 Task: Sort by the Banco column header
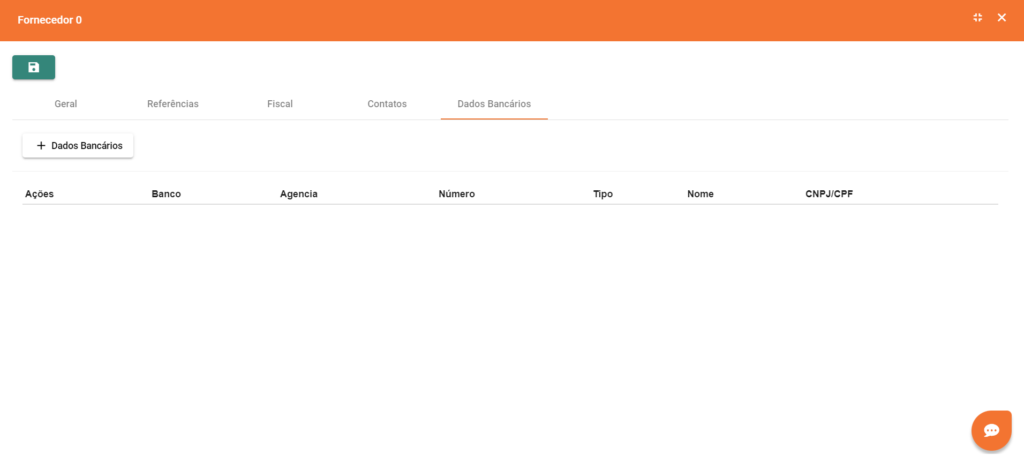point(166,194)
